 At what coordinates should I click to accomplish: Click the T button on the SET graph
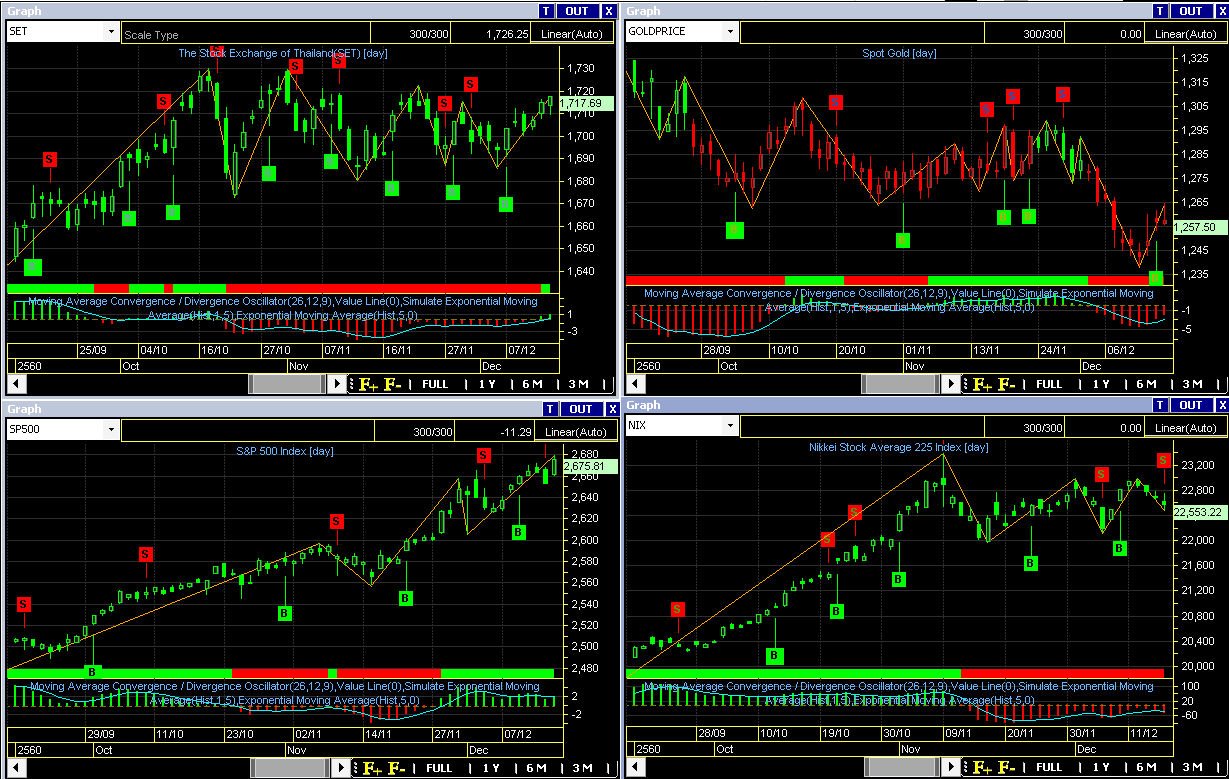click(x=545, y=11)
